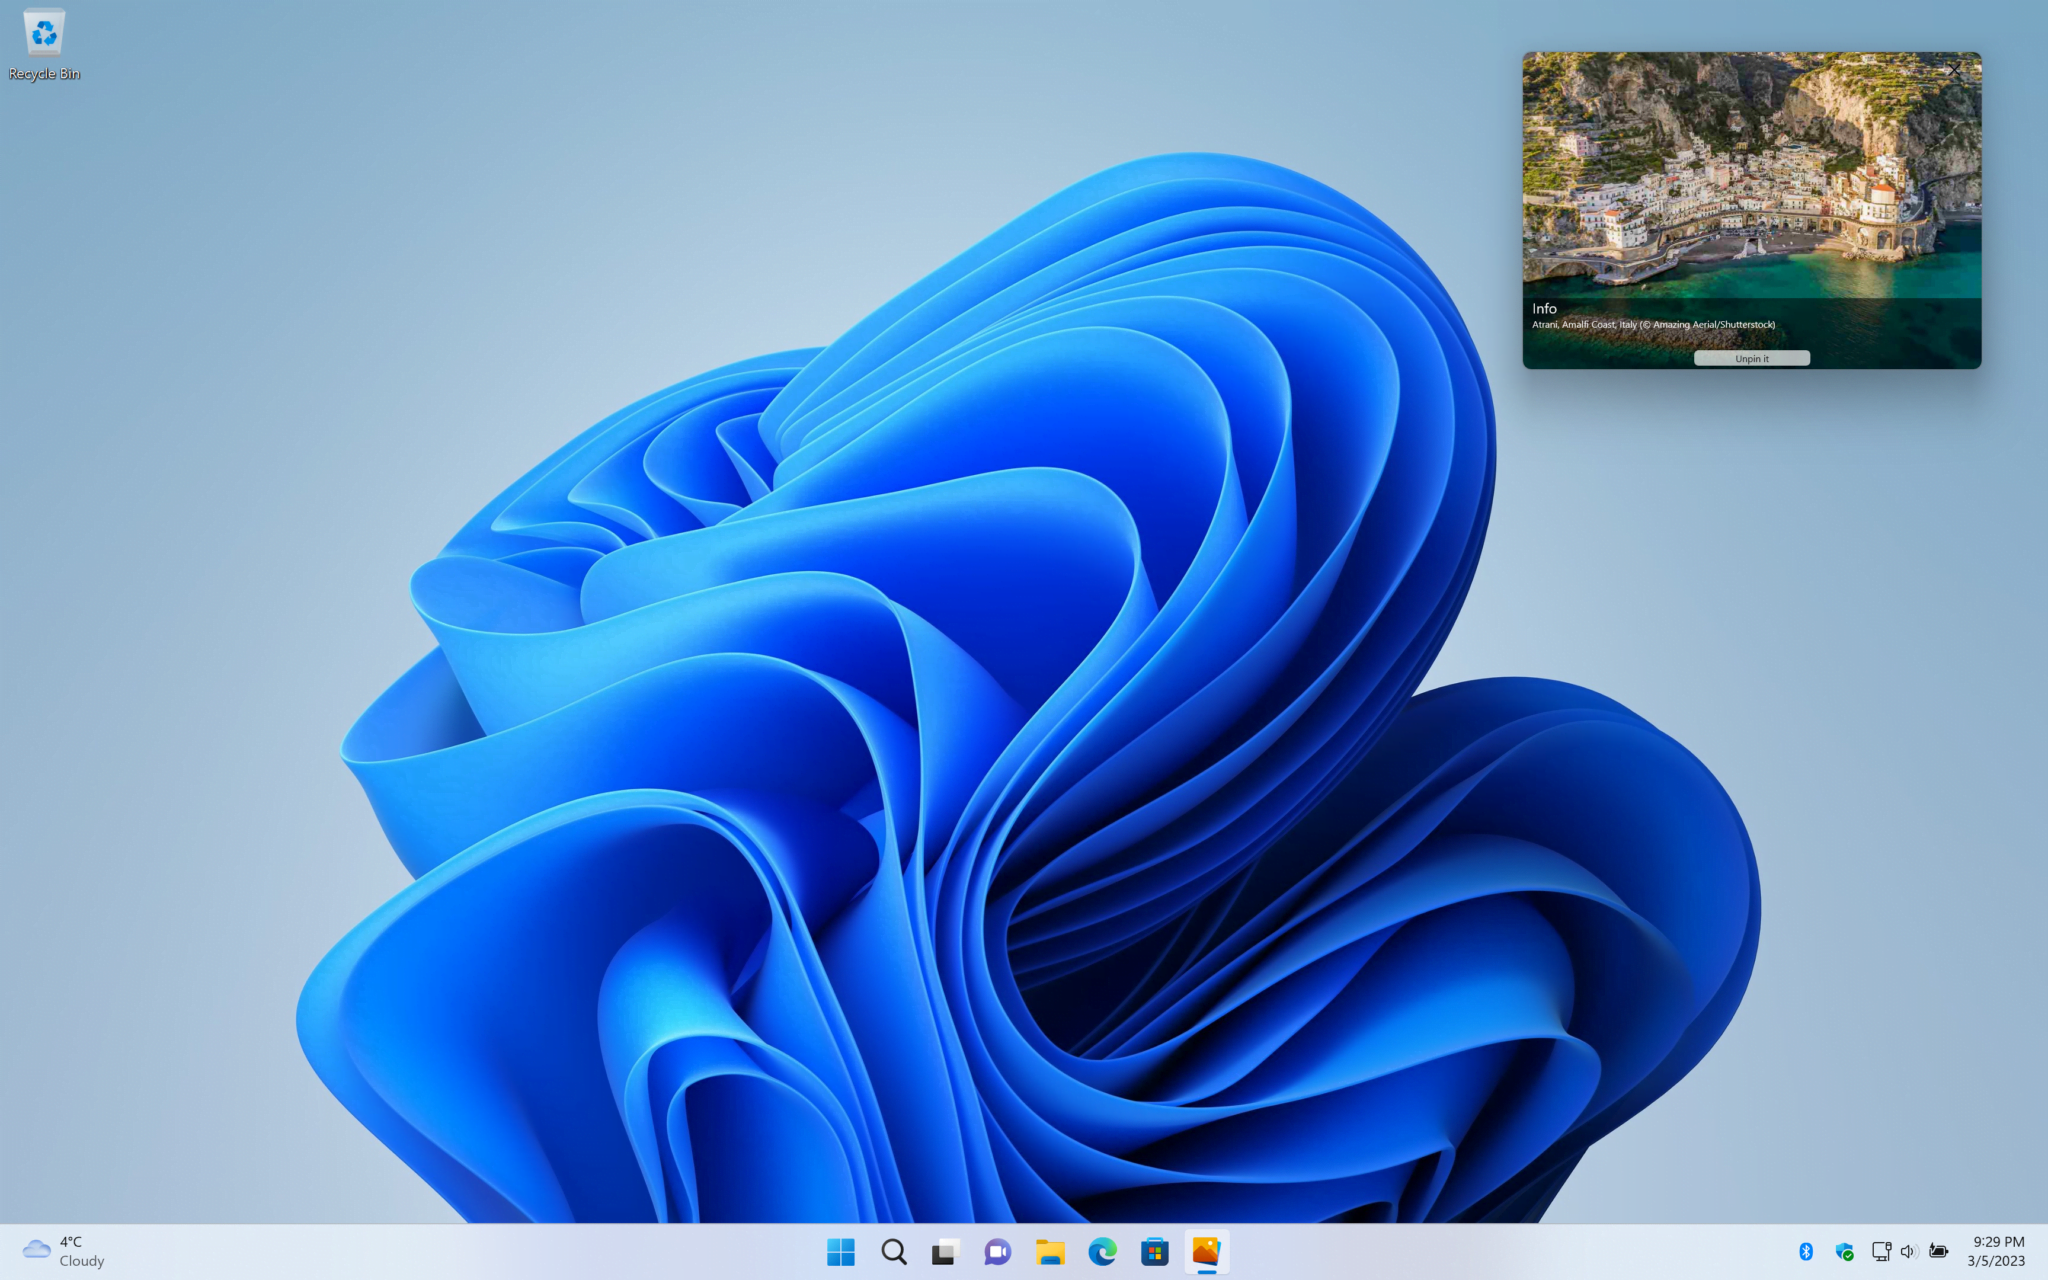This screenshot has width=2048, height=1280.
Task: Open network settings from tray icon
Action: tap(1881, 1251)
